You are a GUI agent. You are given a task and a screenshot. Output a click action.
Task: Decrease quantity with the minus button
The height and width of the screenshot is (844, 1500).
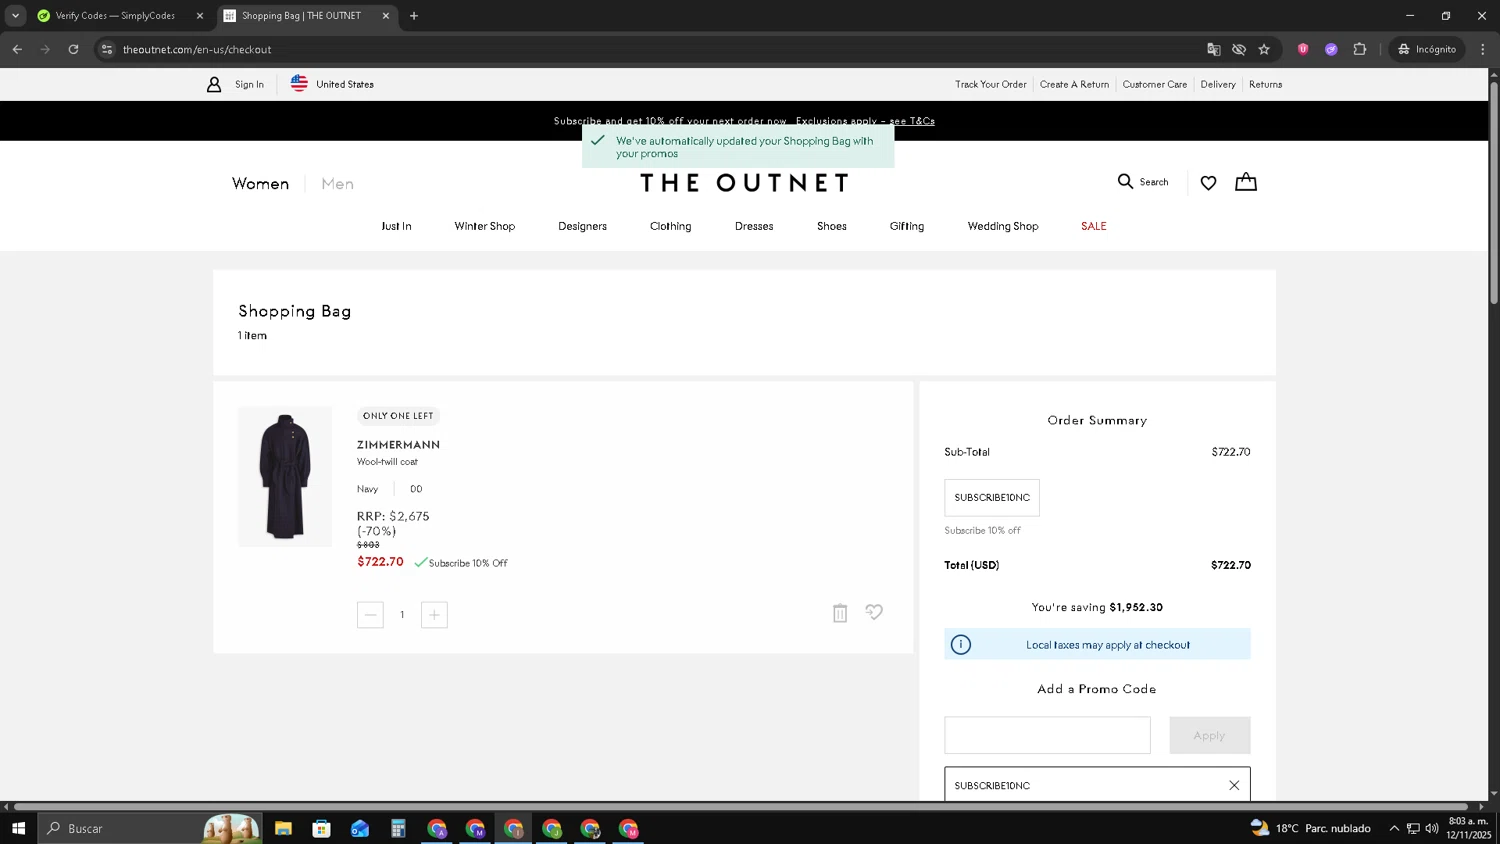tap(370, 615)
